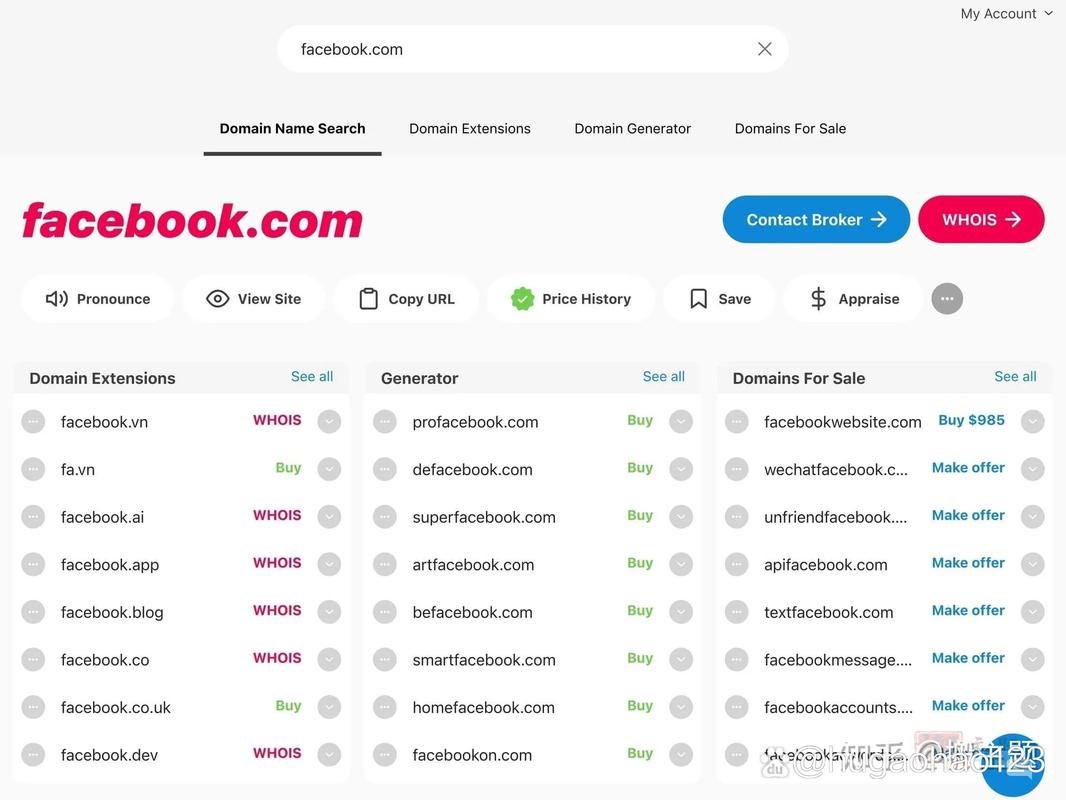Switch to the Domain Generator tab

coord(632,129)
